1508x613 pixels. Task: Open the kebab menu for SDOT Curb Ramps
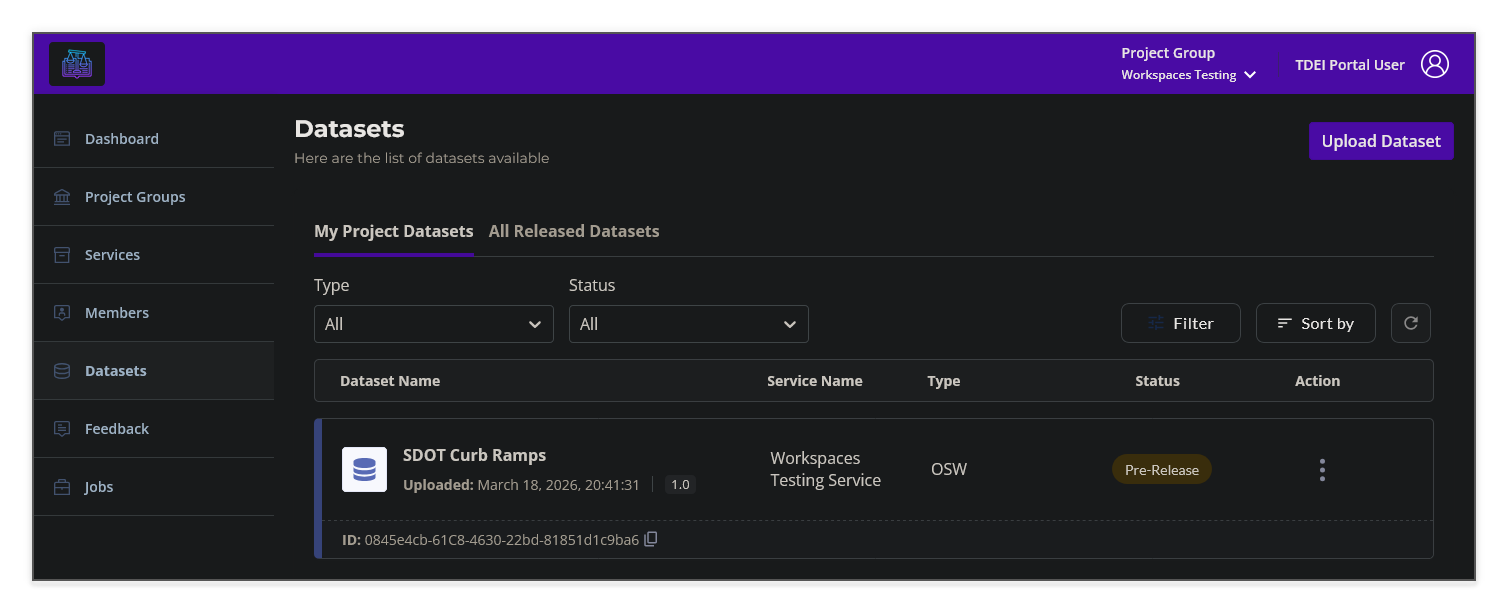click(1322, 468)
